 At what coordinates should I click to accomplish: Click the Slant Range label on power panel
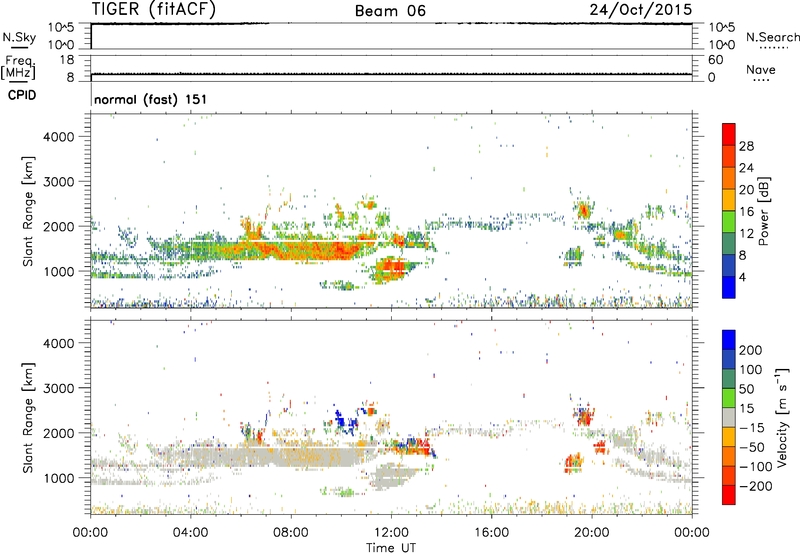click(x=28, y=211)
